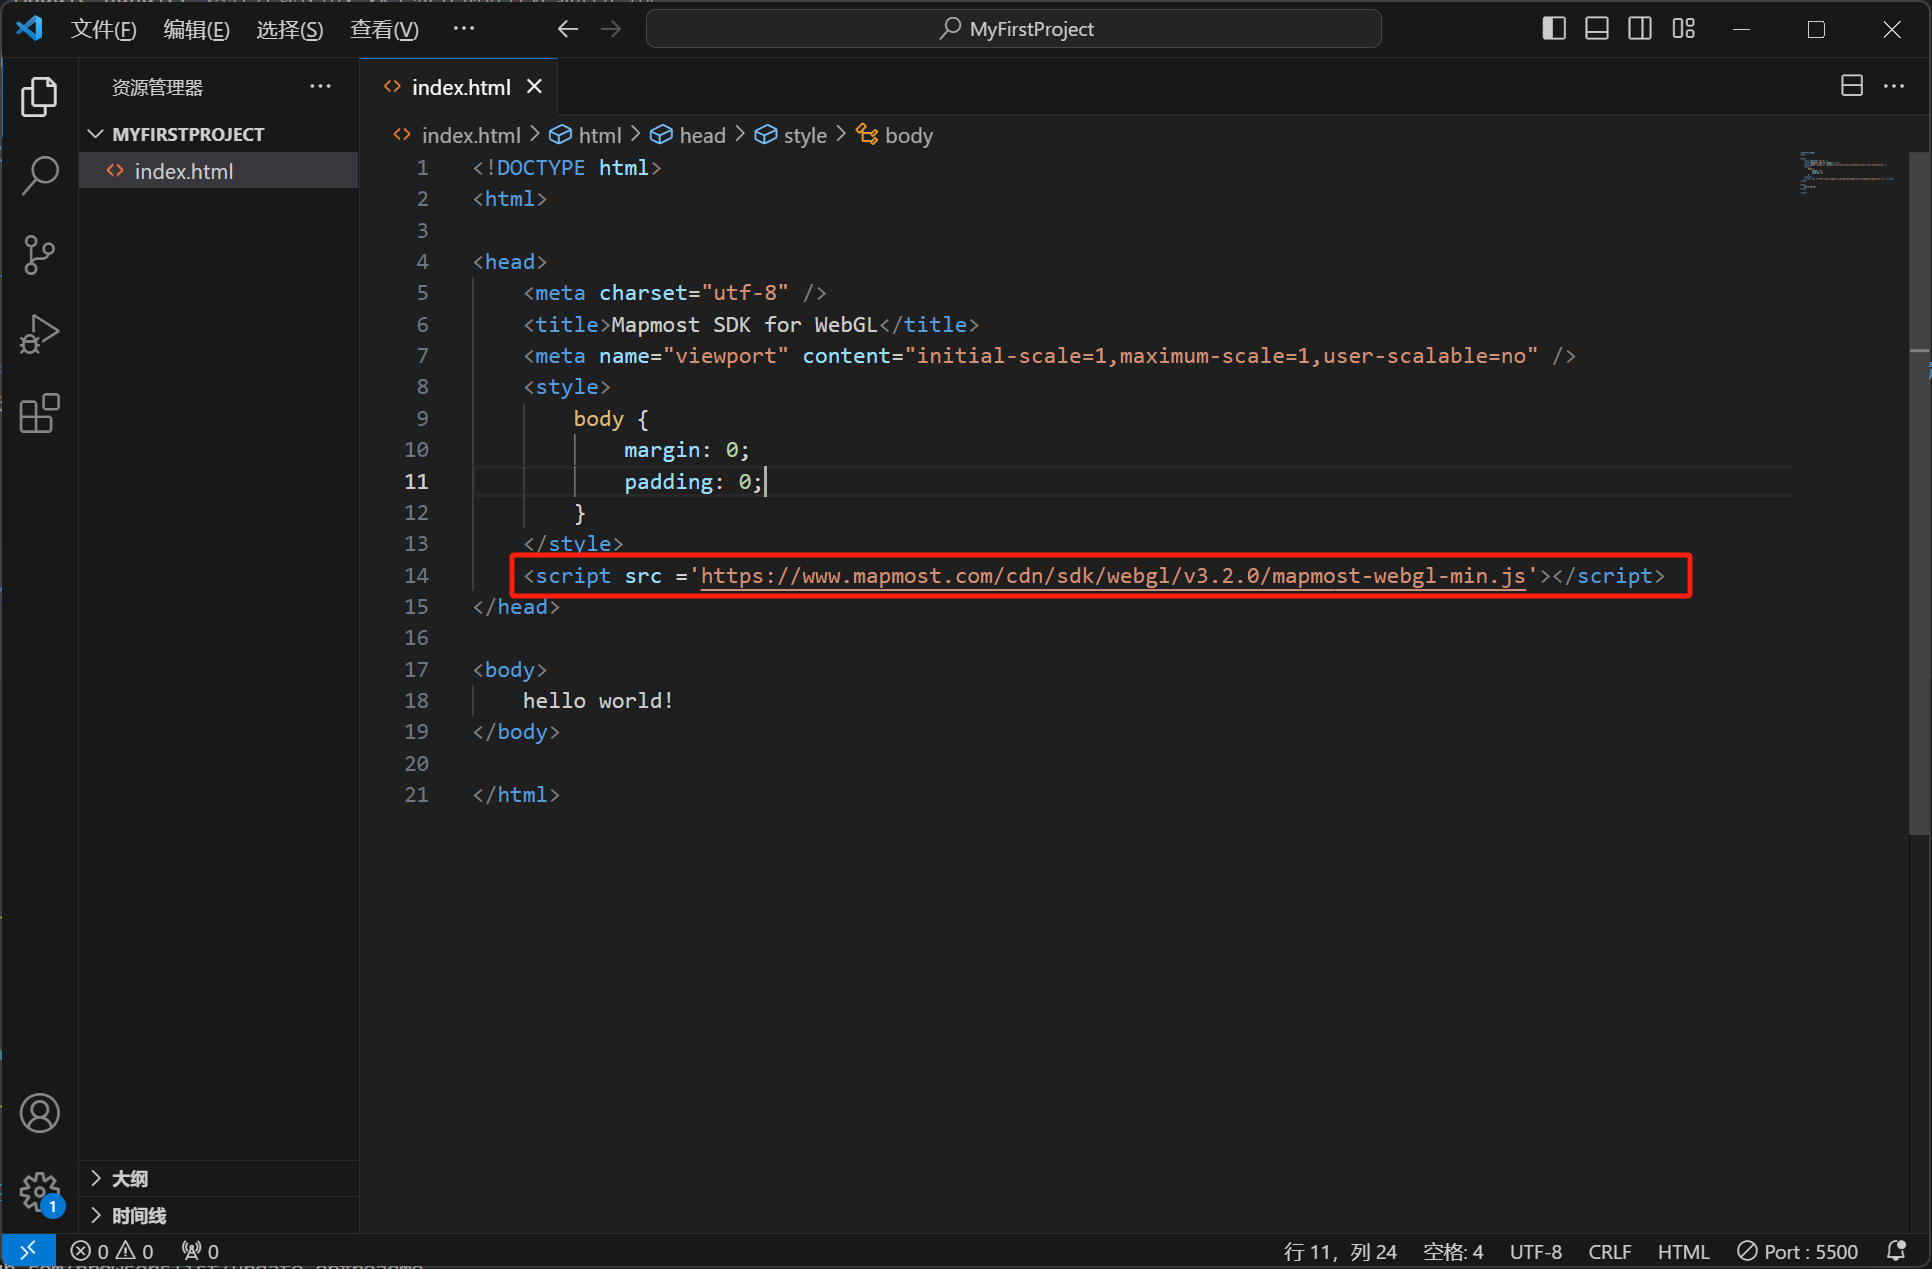Click the "utf-8" charset value
The height and width of the screenshot is (1269, 1932).
click(745, 293)
